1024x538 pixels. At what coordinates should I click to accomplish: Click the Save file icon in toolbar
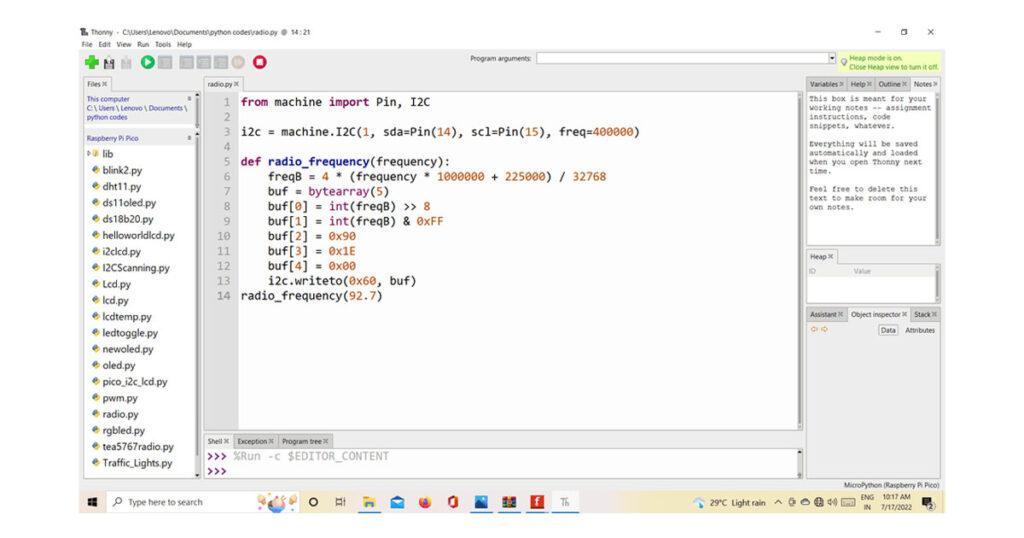126,62
